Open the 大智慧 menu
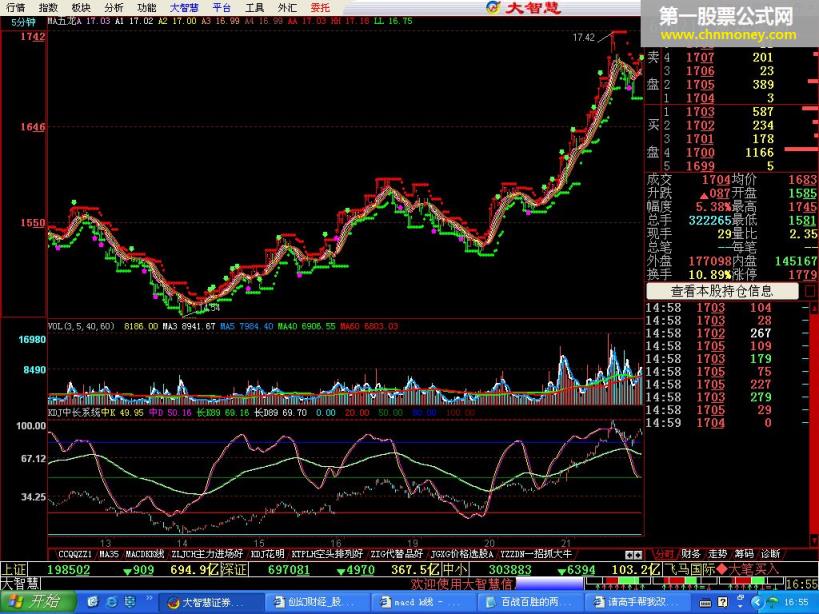Viewport: 819px width, 614px height. (x=184, y=7)
